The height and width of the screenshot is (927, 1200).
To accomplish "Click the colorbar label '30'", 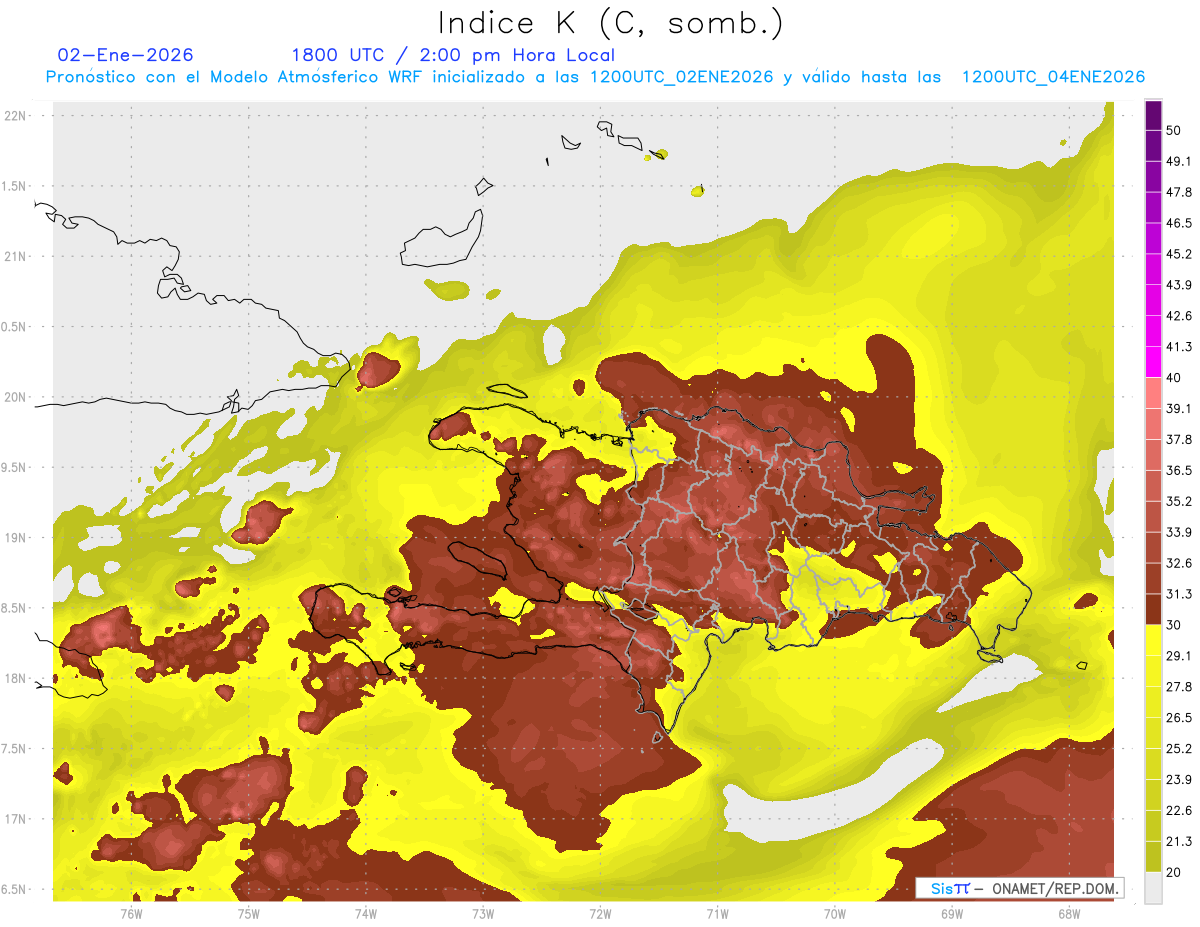I will [1174, 624].
